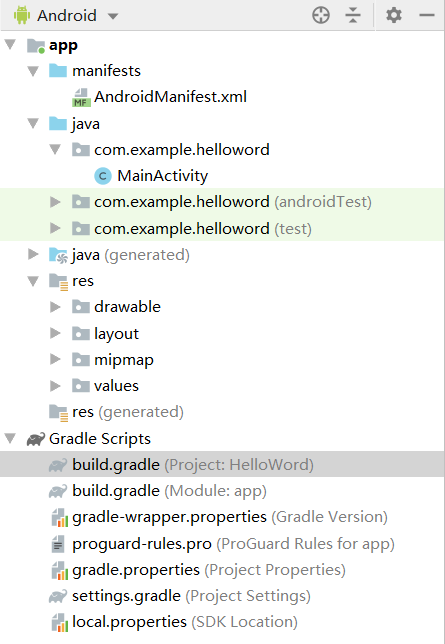Collapse the main com.example.helloword package arrow
The height and width of the screenshot is (644, 445).
pos(55,150)
